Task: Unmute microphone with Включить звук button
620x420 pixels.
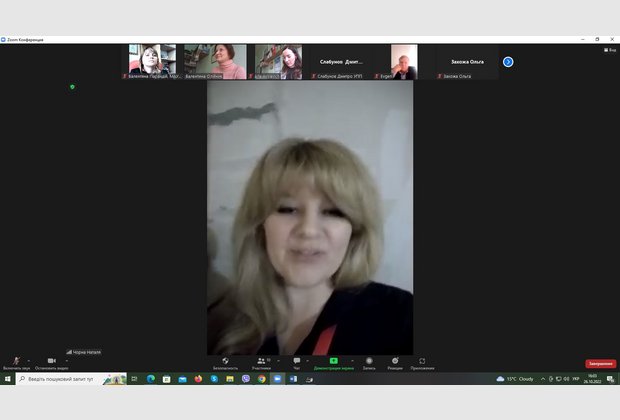Action: (x=16, y=363)
